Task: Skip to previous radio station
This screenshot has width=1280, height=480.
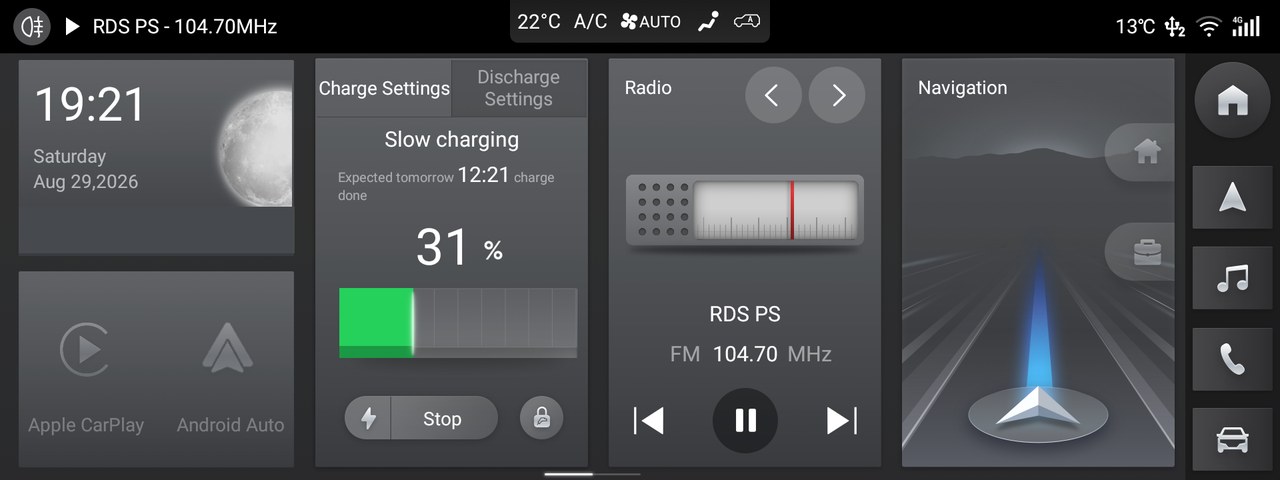Action: pos(648,421)
